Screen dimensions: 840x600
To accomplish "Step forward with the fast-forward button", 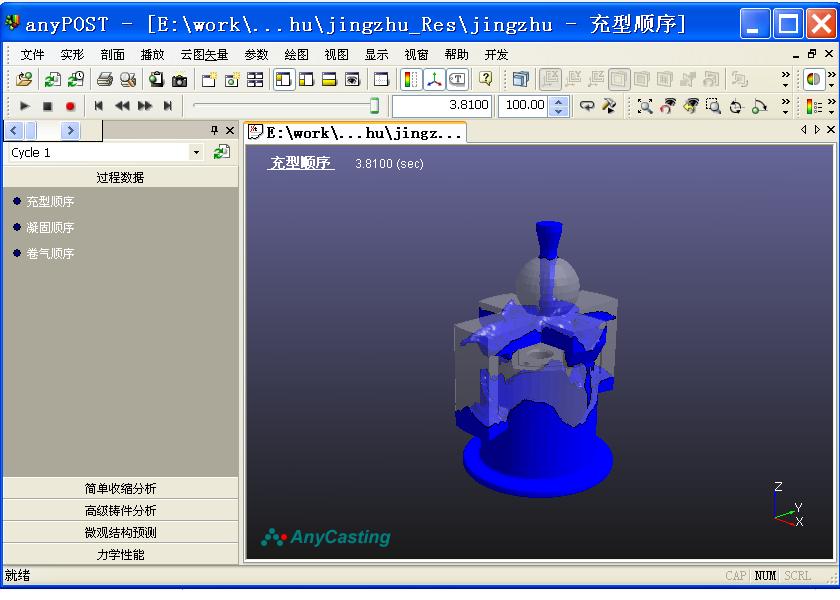I will pos(145,106).
